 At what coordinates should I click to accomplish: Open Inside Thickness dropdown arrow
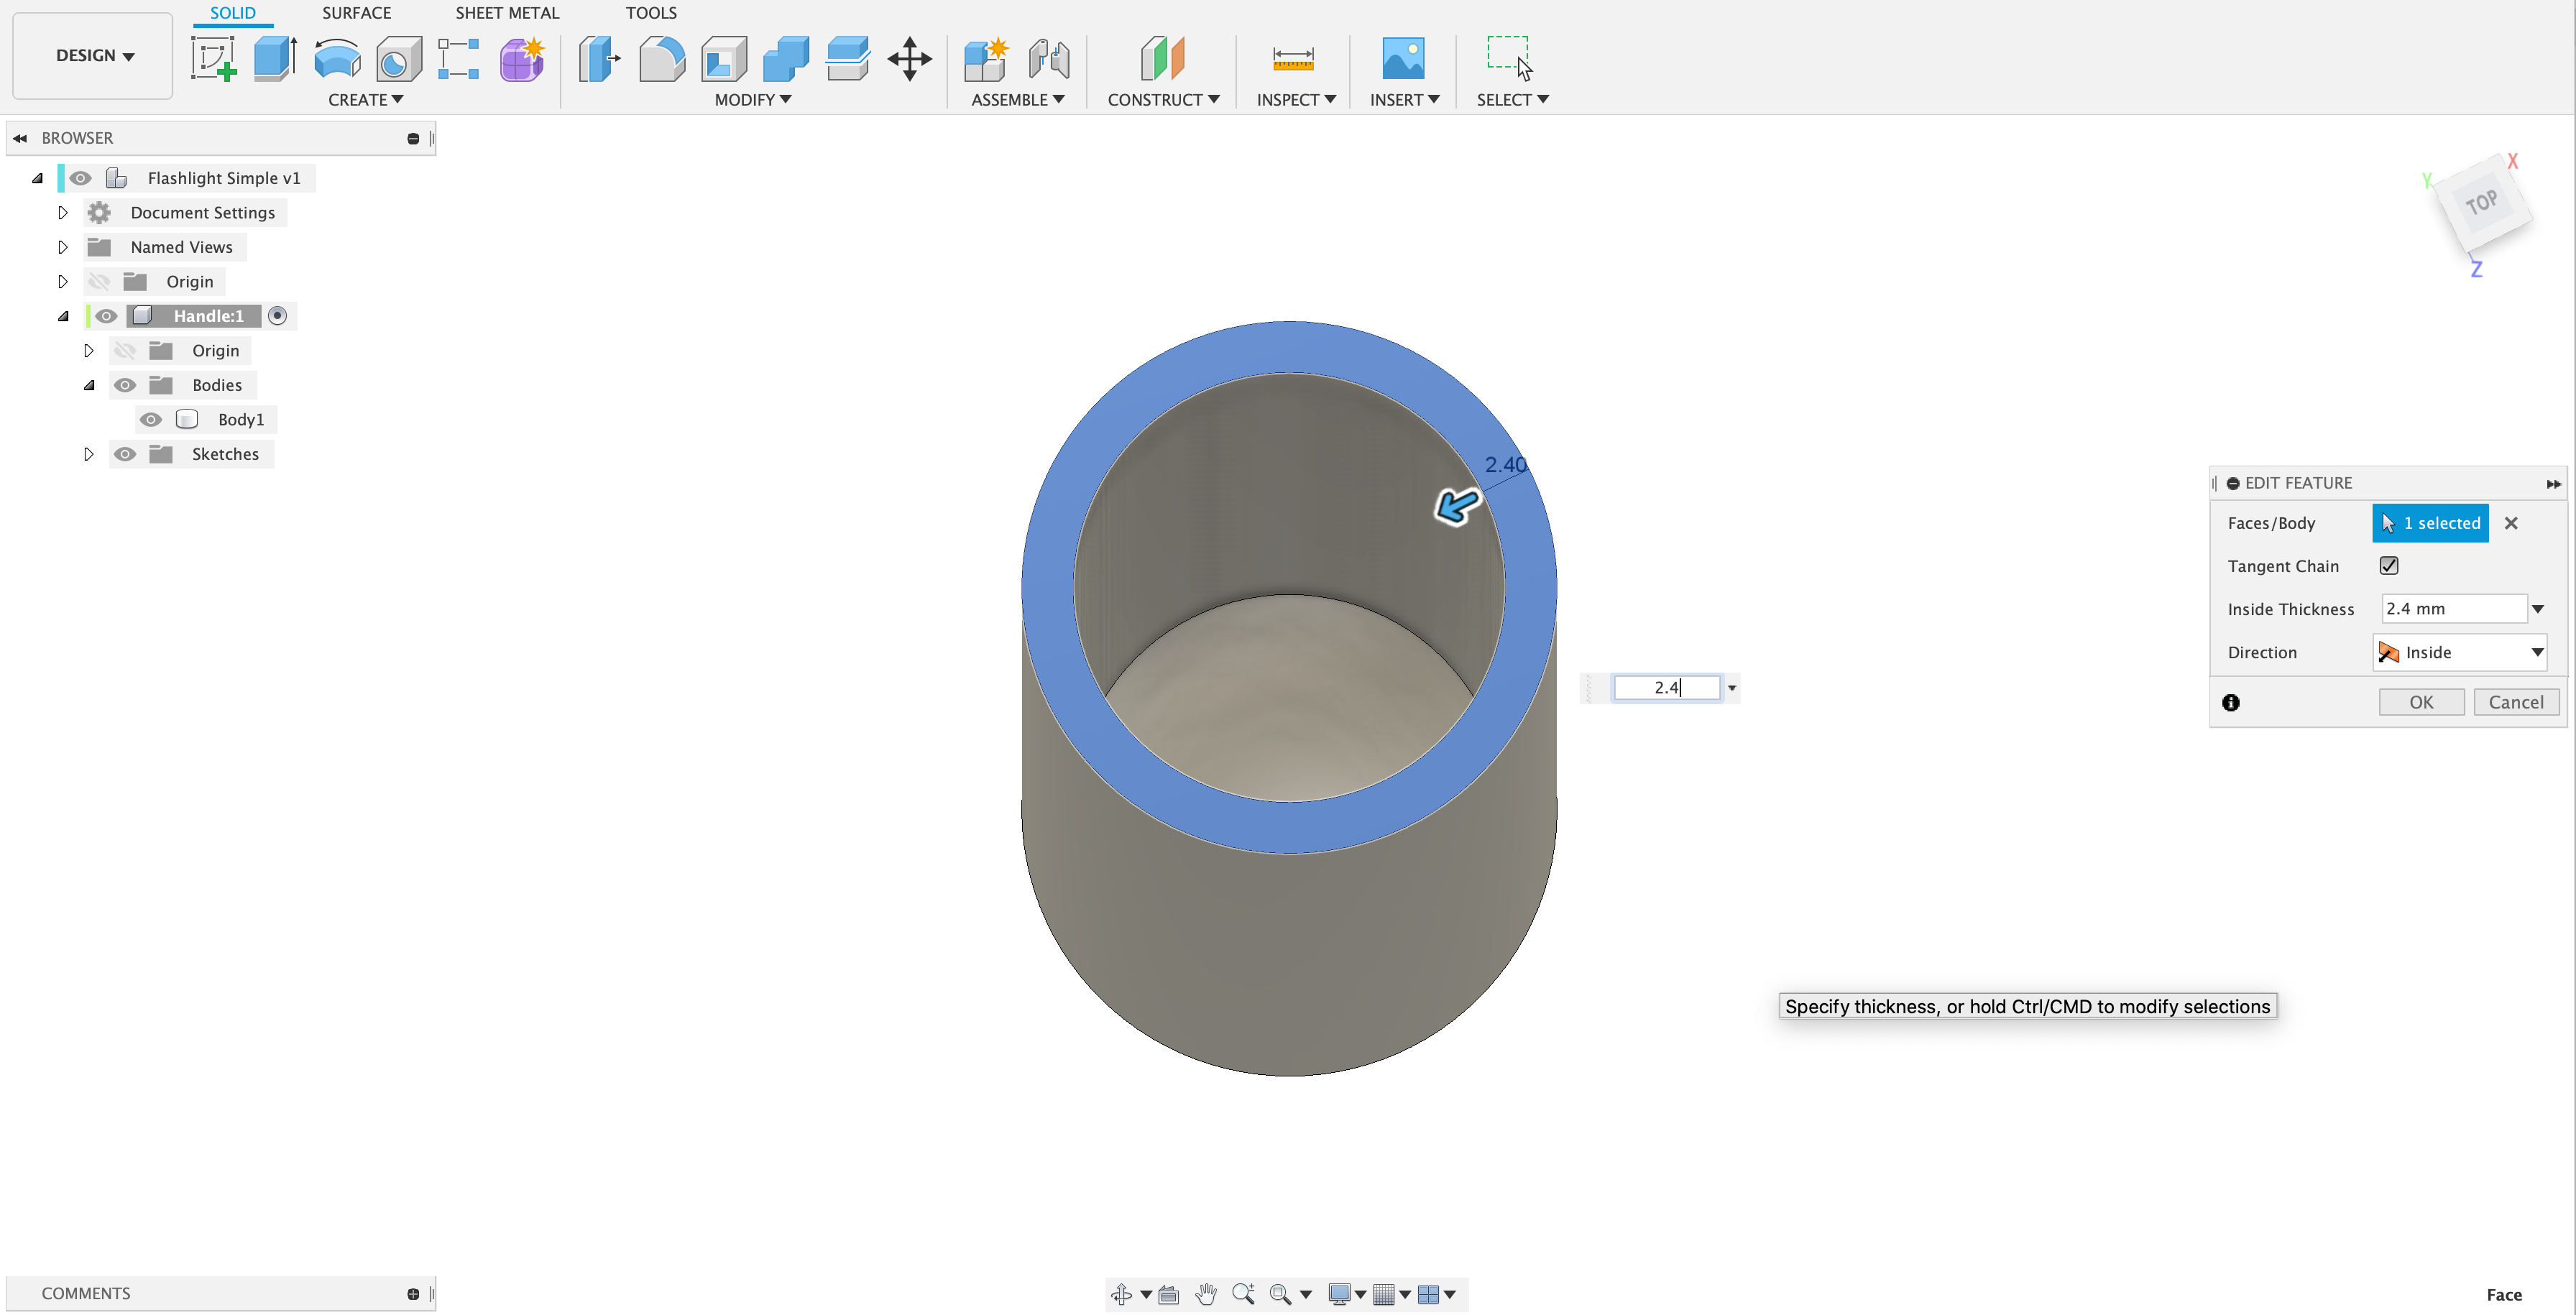point(2538,608)
